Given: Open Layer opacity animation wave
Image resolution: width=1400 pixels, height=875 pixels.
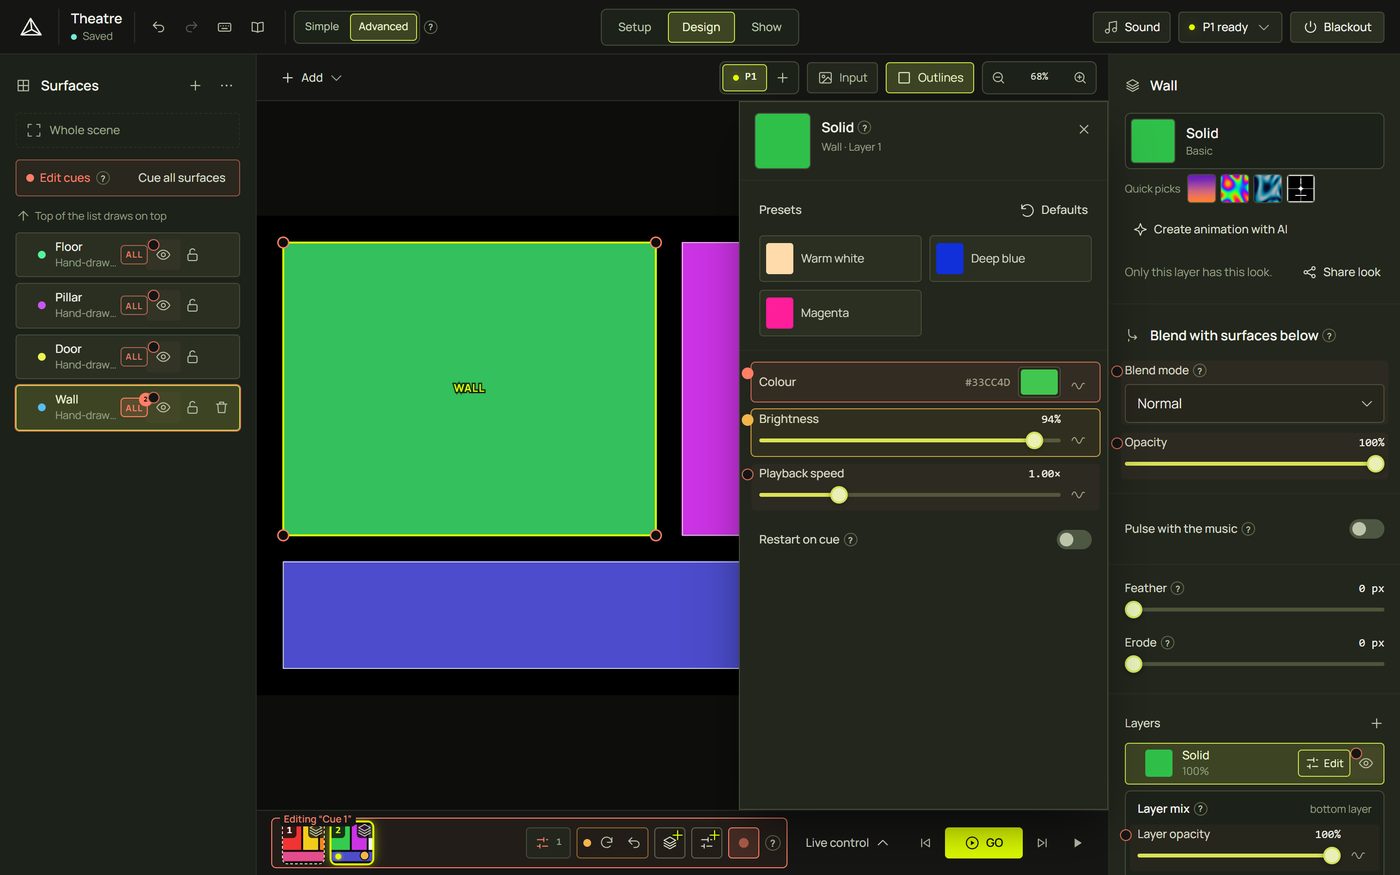Looking at the screenshot, I should pos(1357,855).
